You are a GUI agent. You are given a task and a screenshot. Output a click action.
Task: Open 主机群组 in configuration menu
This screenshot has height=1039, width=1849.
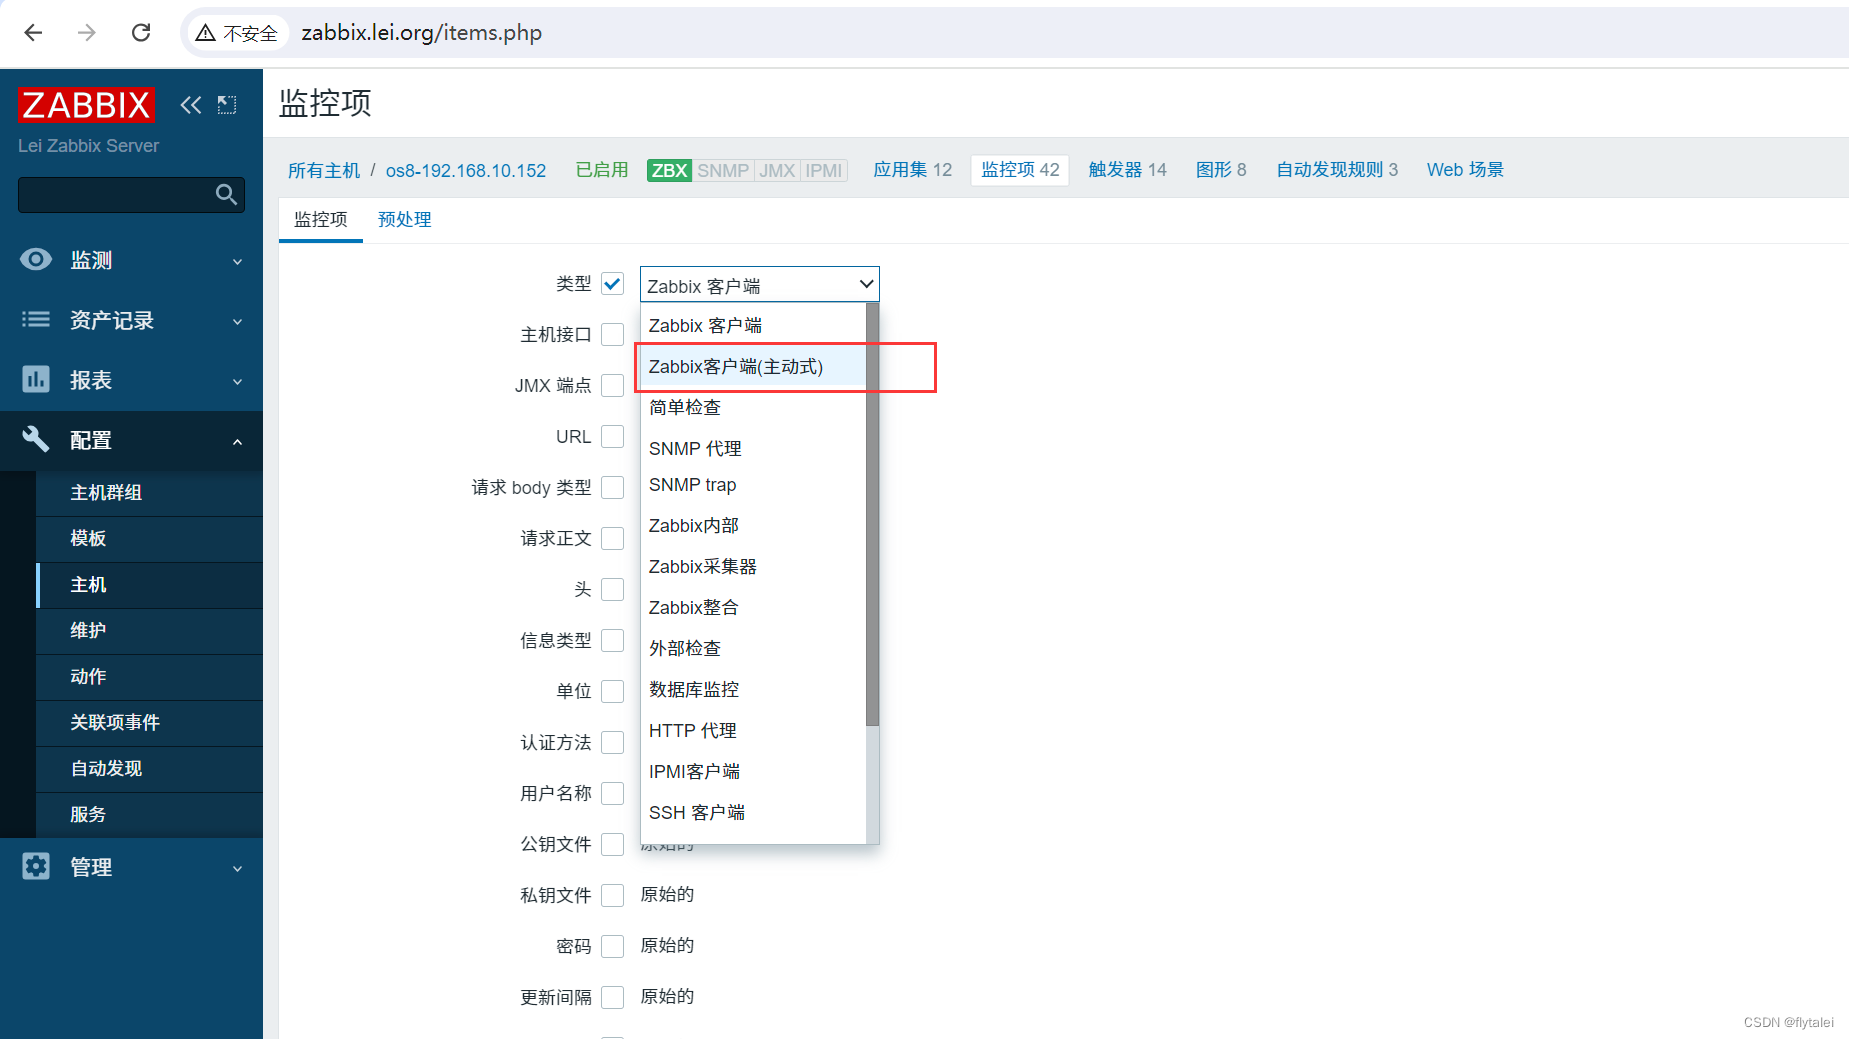click(150, 493)
